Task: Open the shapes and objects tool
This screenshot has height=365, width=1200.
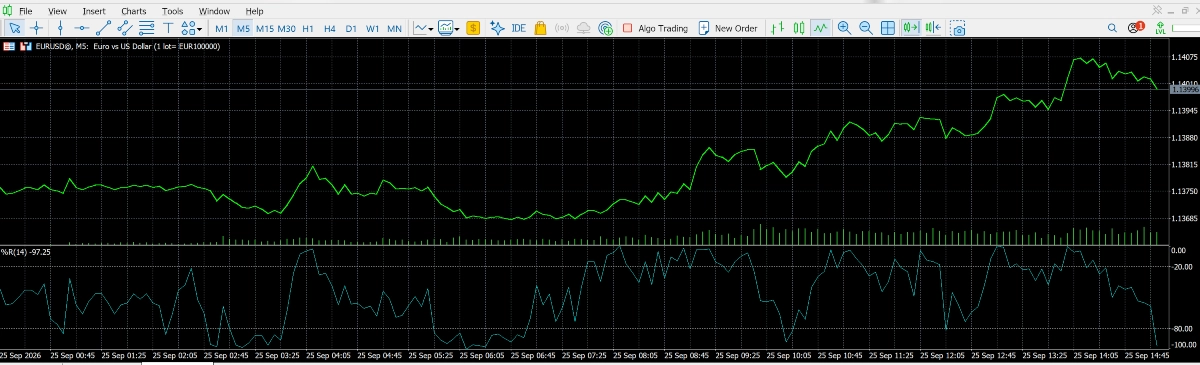Action: tap(187, 28)
